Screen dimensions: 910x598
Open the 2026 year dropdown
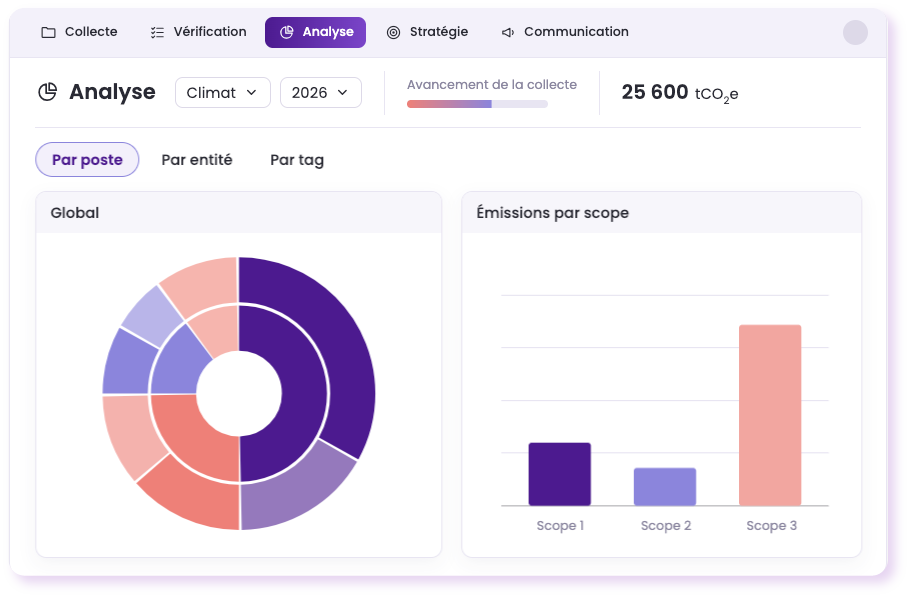point(321,93)
